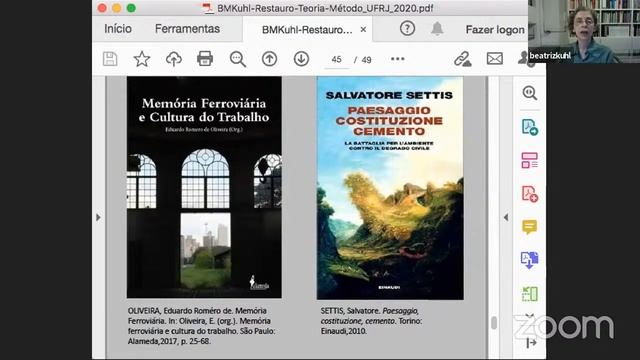Click the page number field showing 45

336,60
